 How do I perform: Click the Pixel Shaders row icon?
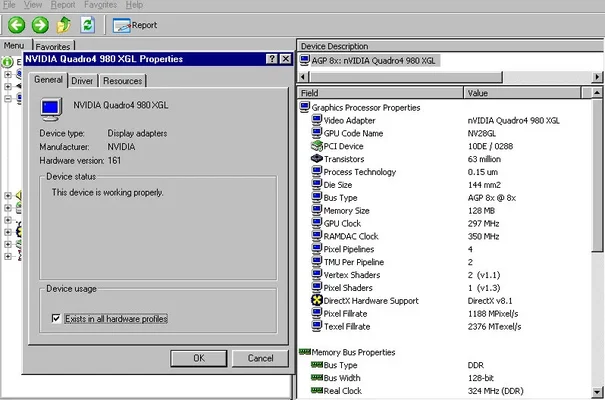pos(317,287)
